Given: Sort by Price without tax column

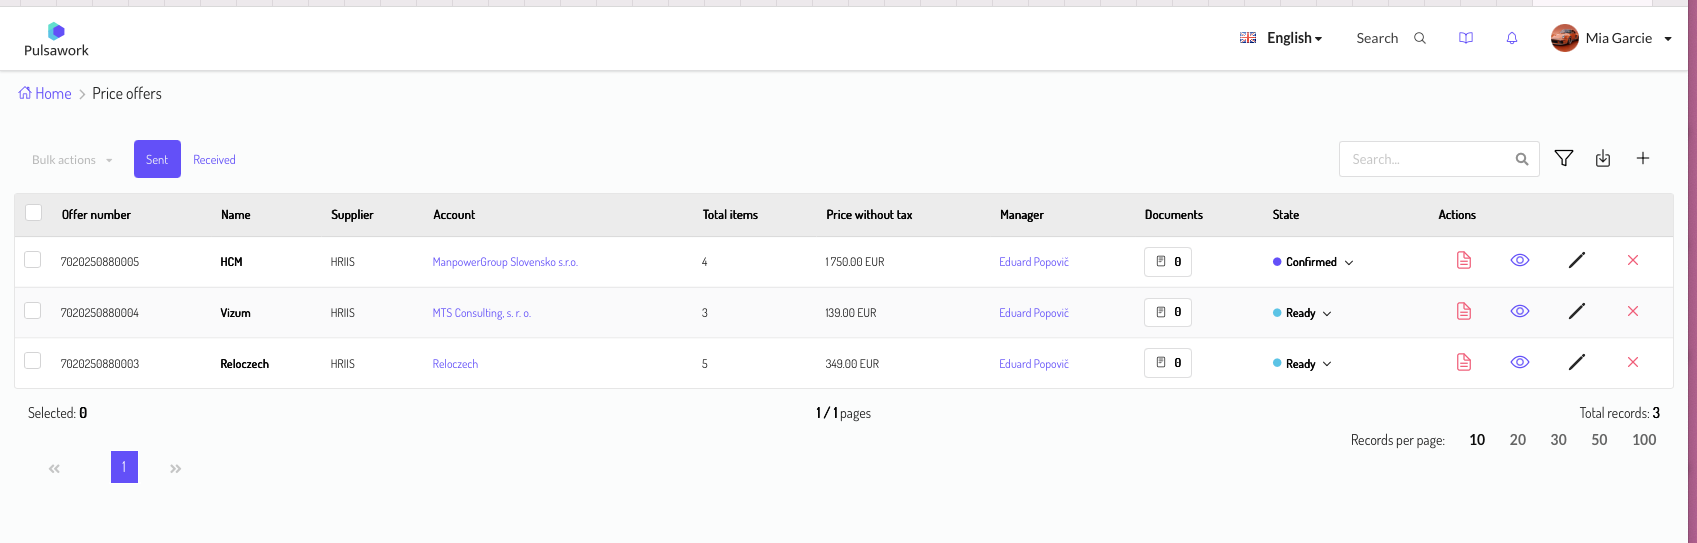Looking at the screenshot, I should (869, 215).
